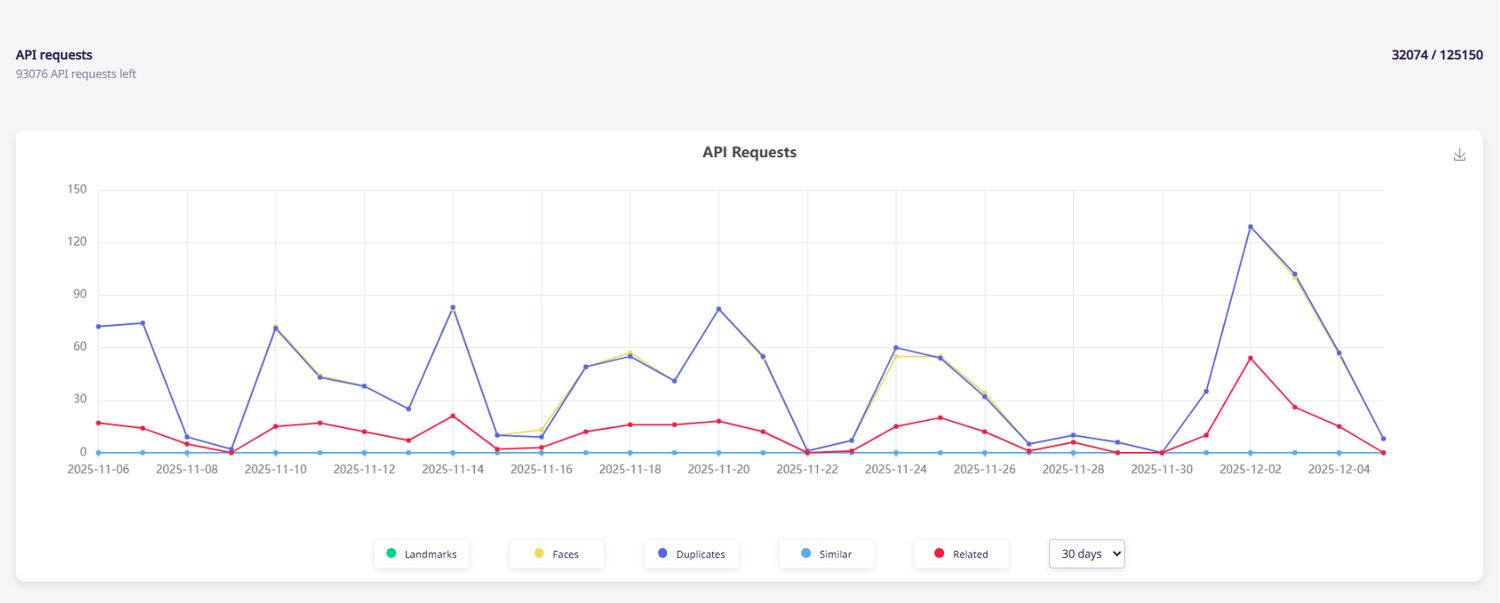This screenshot has height=603, width=1500.
Task: Click the "93076 API requests left" text
Action: (76, 74)
